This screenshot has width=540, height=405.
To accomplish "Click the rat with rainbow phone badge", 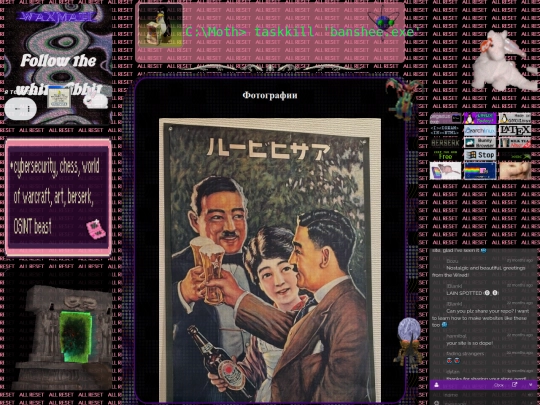I will [445, 171].
